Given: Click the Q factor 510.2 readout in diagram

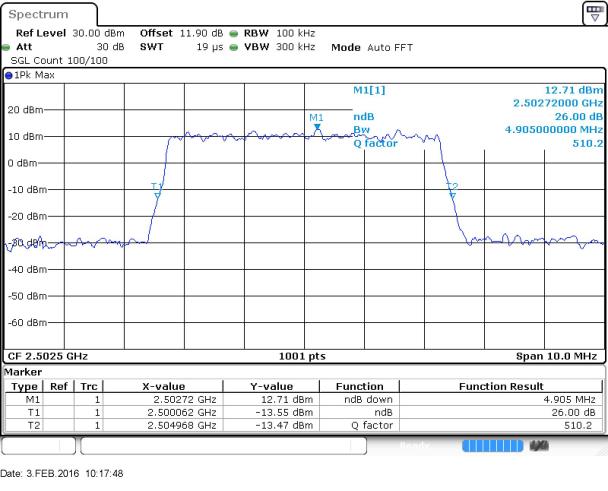Looking at the screenshot, I should click(x=588, y=143).
